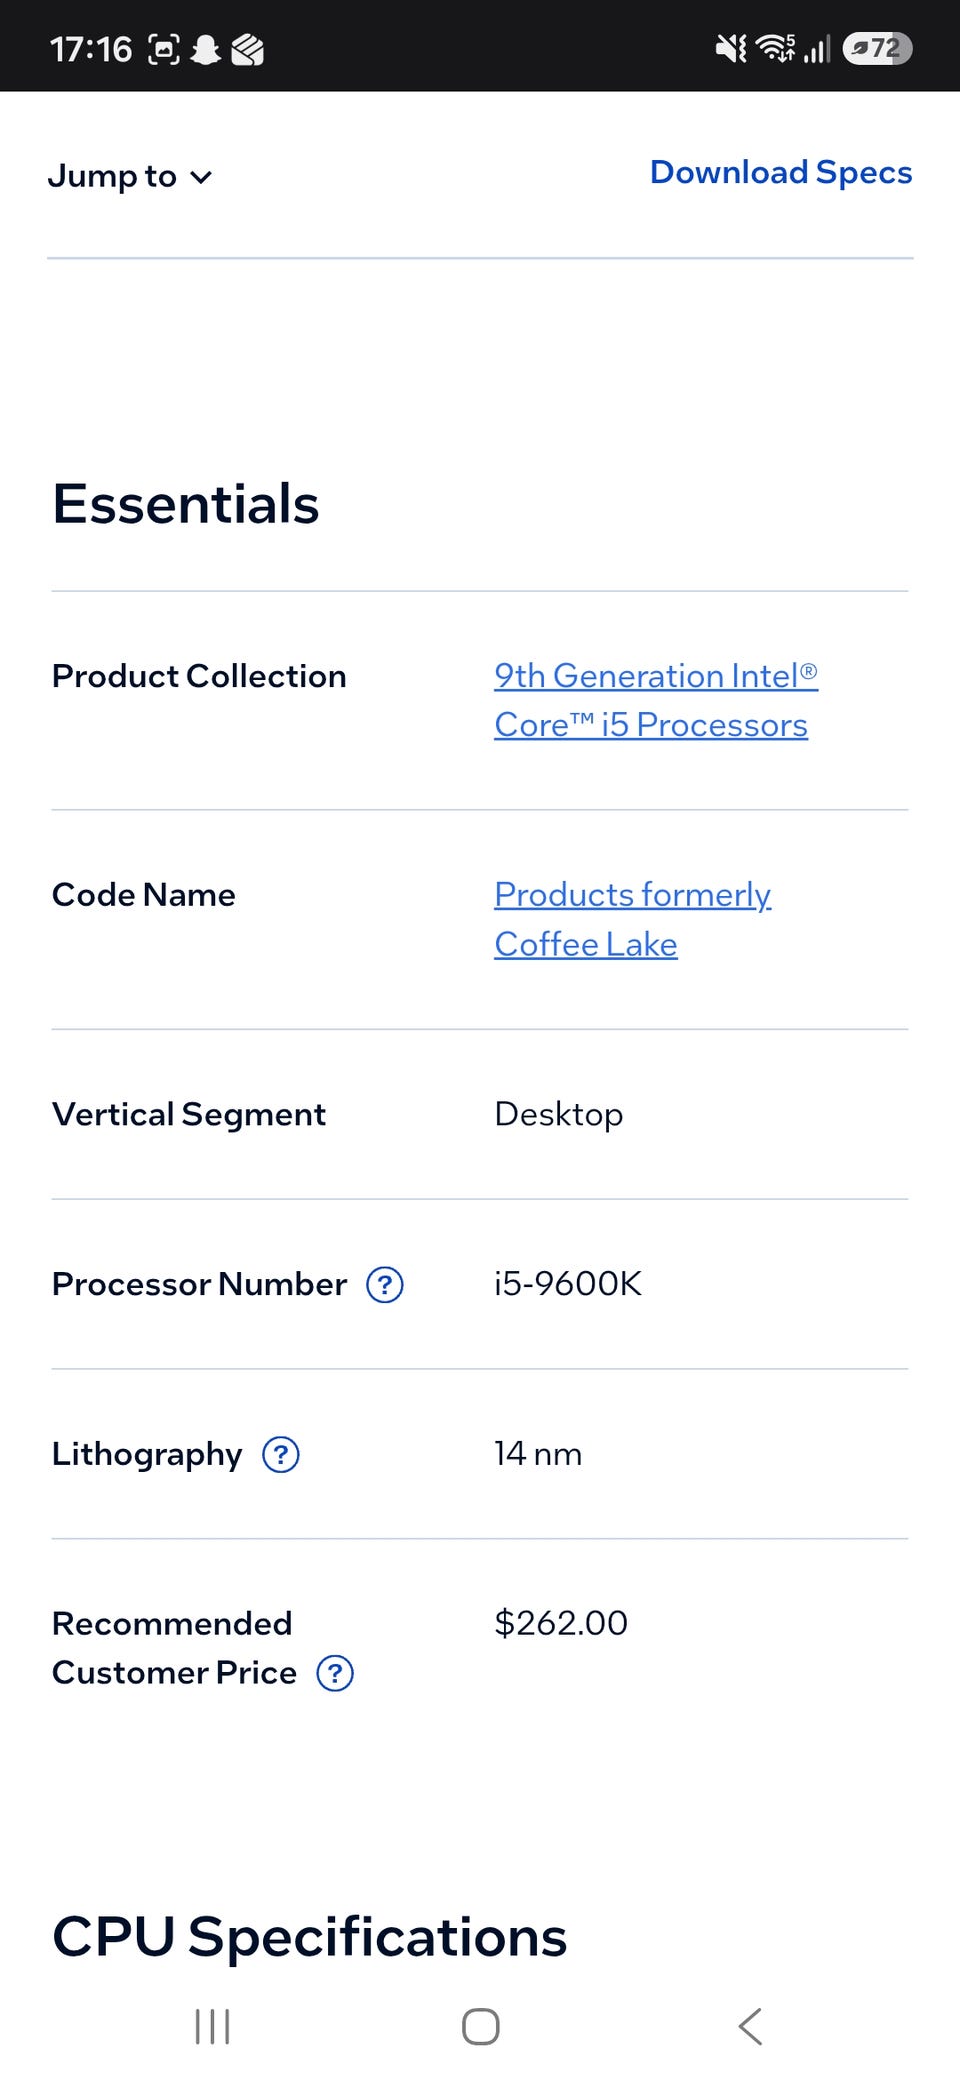Tap the Wi-Fi signal status icon
Viewport: 960px width, 2080px height.
(775, 48)
